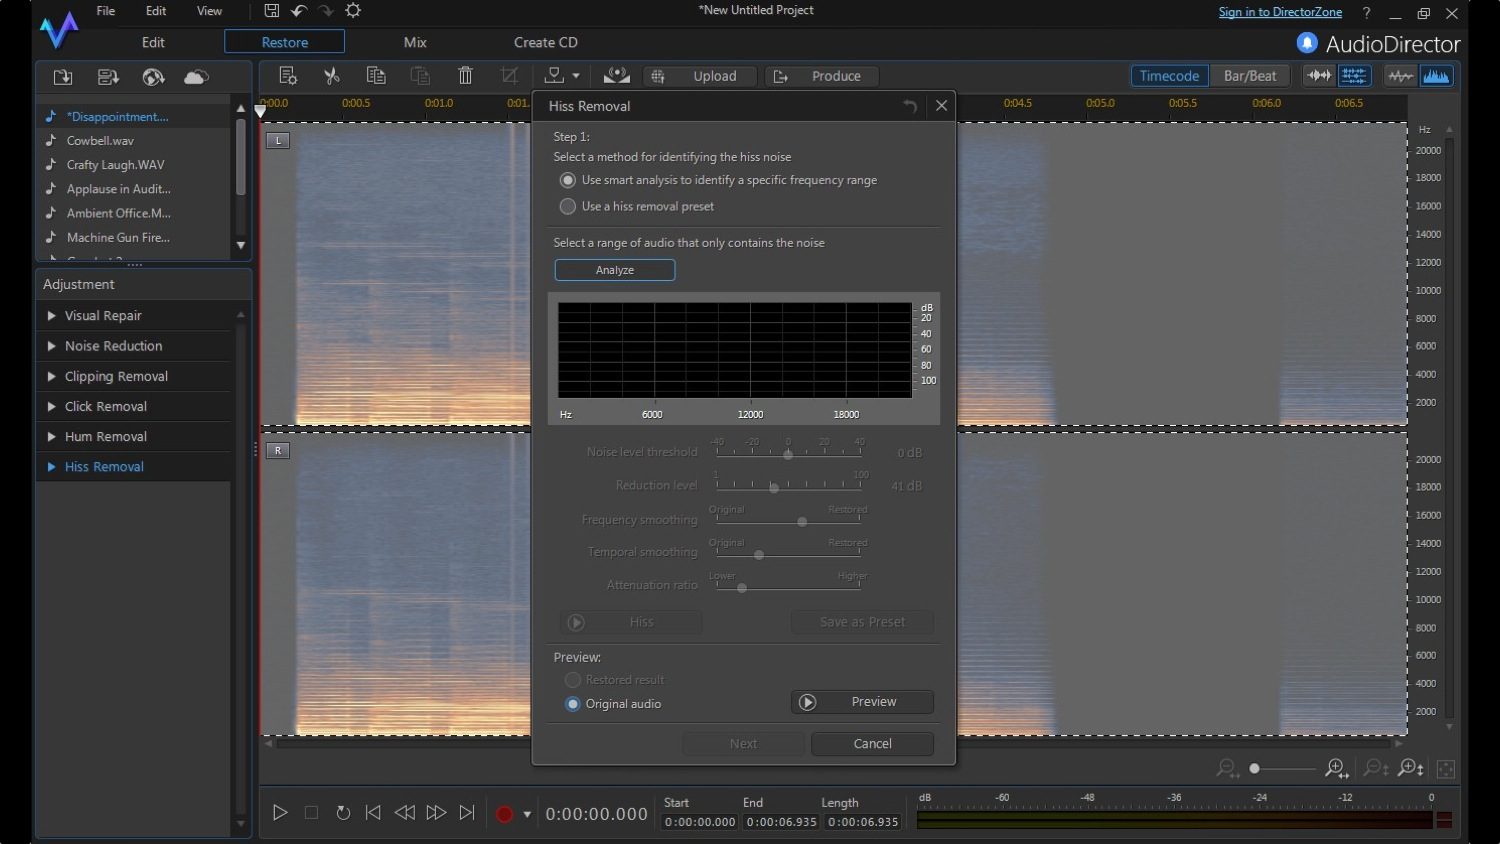Select 'Use a hiss removal preset' radio
The image size is (1500, 844).
(568, 206)
